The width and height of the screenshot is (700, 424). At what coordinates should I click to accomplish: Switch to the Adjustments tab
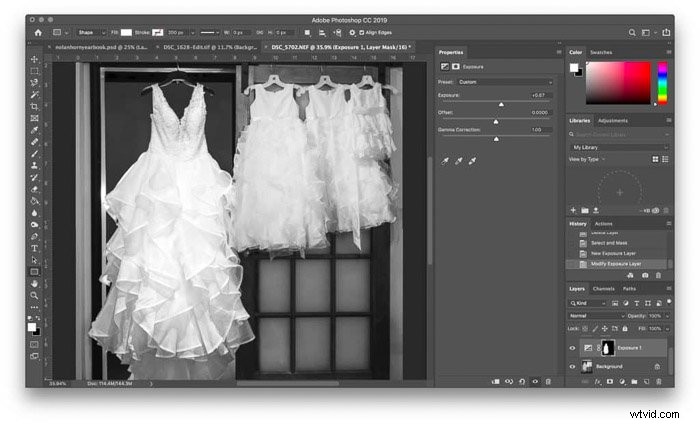(612, 121)
